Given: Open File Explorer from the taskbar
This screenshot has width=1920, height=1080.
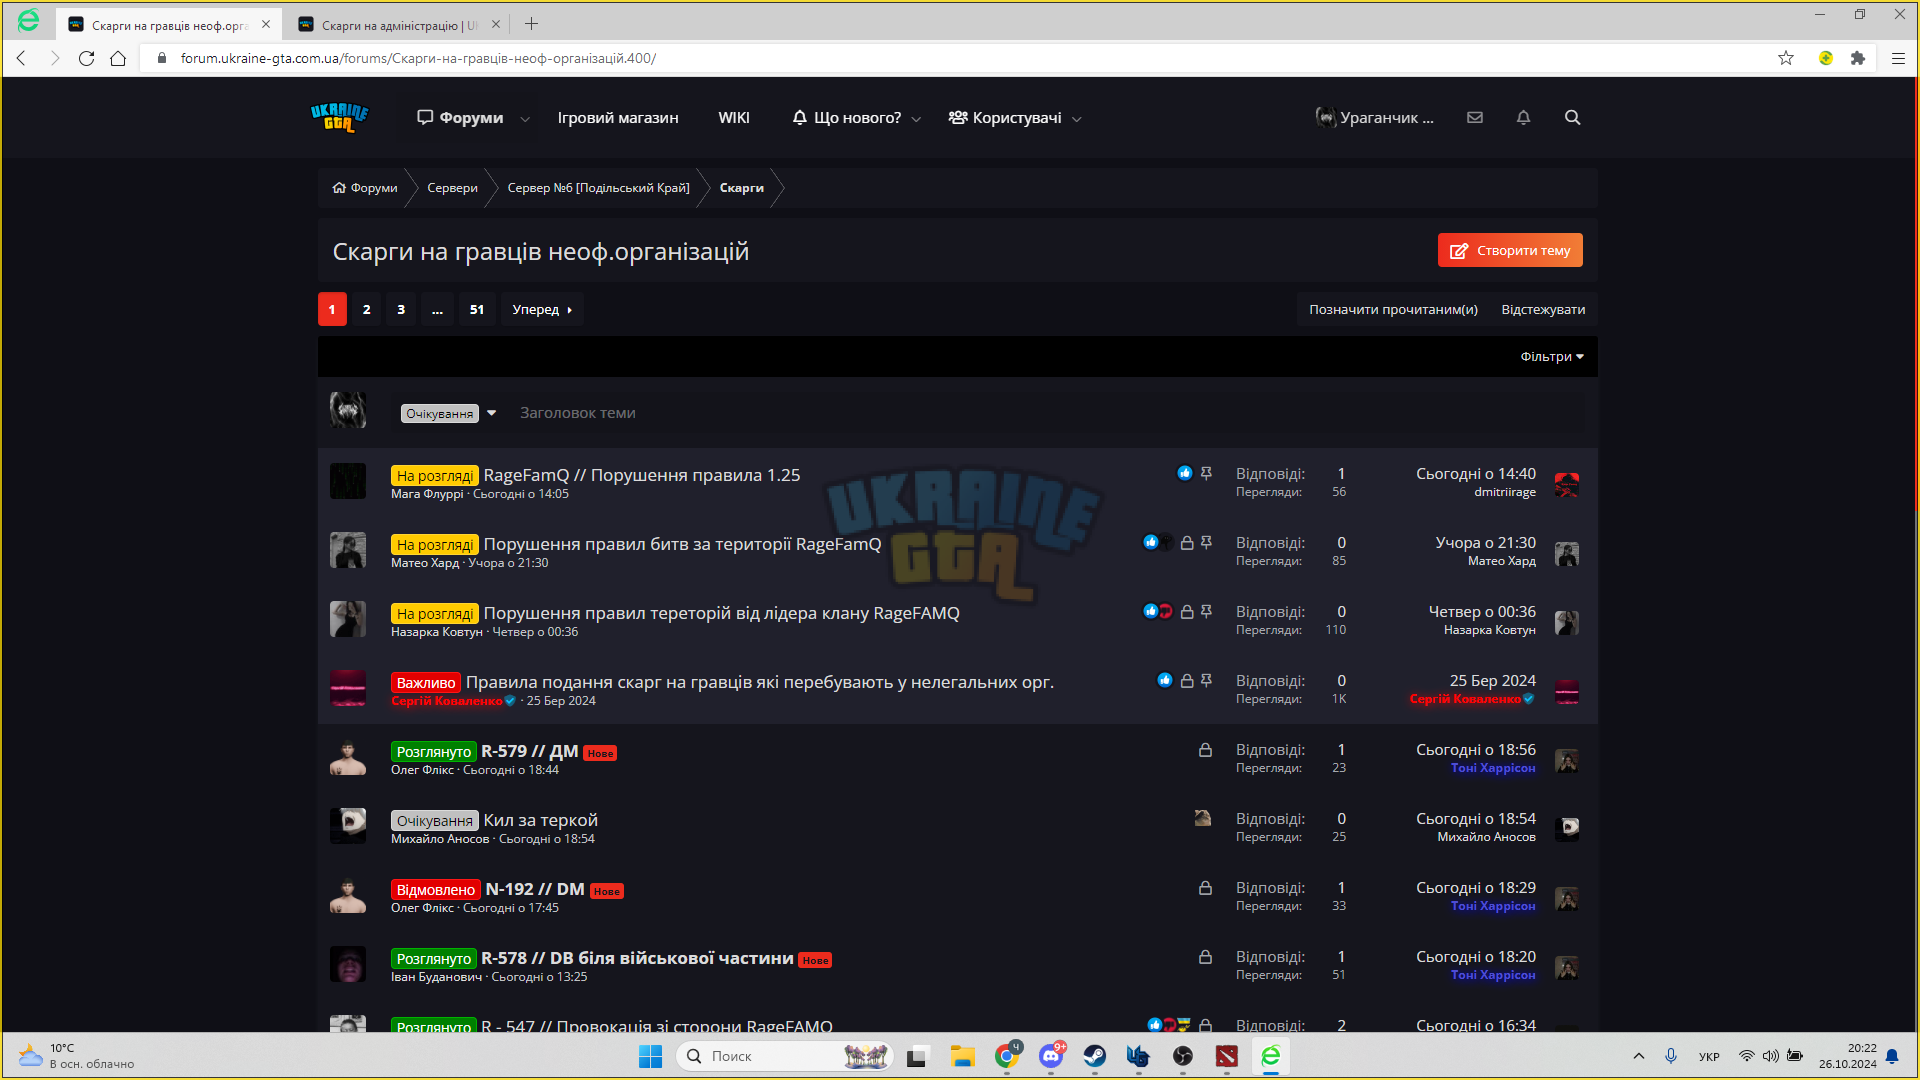Looking at the screenshot, I should pos(962,1056).
